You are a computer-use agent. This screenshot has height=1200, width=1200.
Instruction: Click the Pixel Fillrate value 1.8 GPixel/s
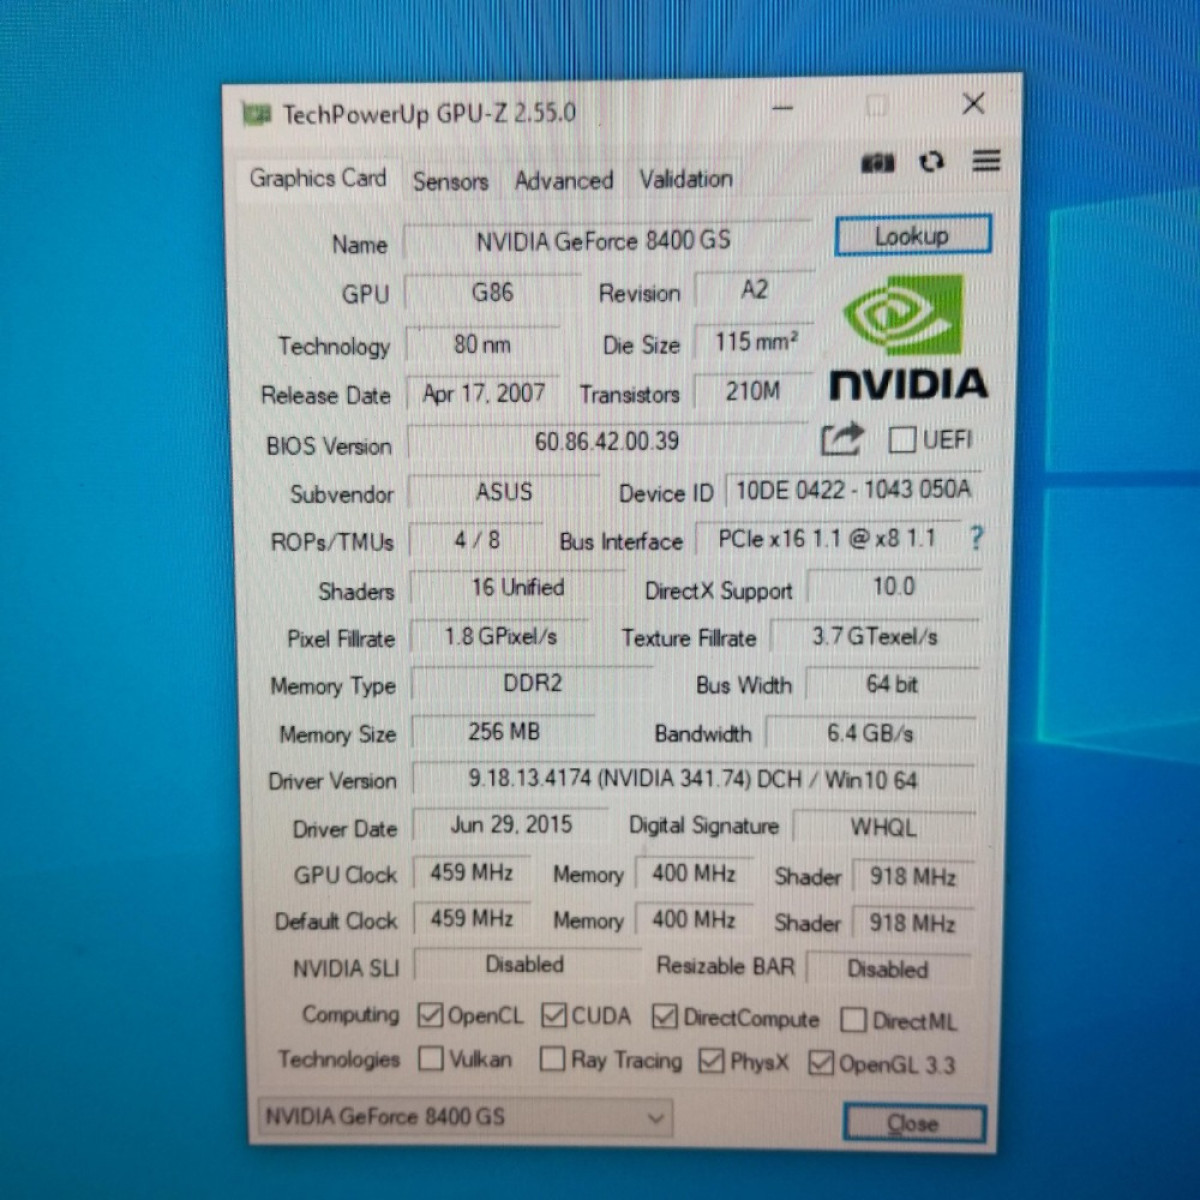point(501,637)
